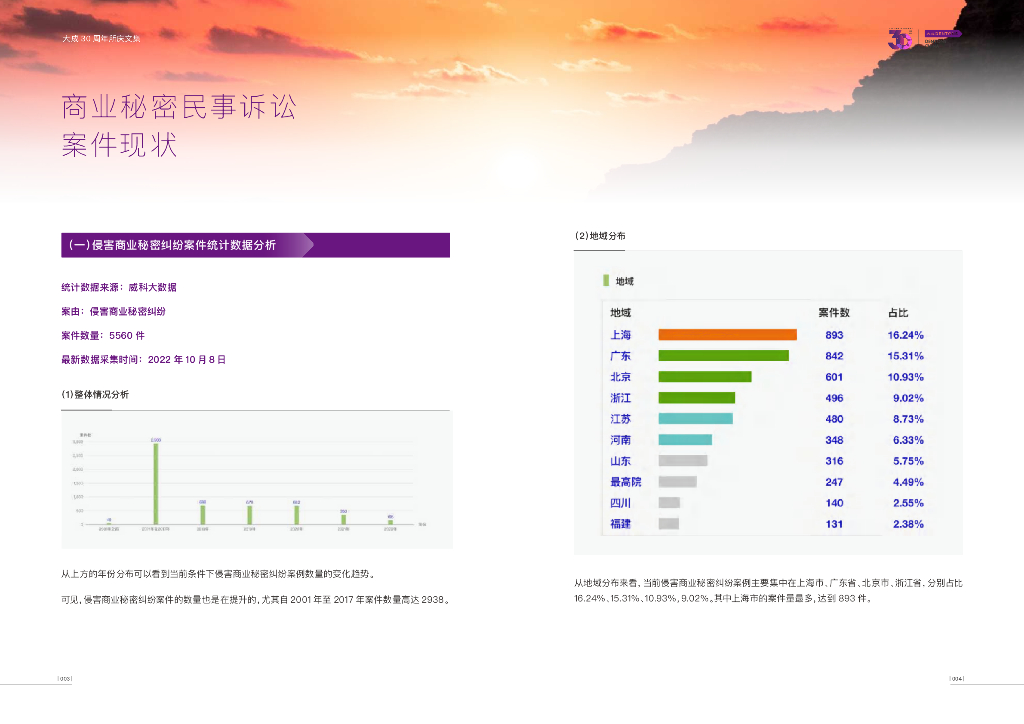Click the gray 山东 bar
Image resolution: width=1024 pixels, height=724 pixels.
[x=682, y=461]
